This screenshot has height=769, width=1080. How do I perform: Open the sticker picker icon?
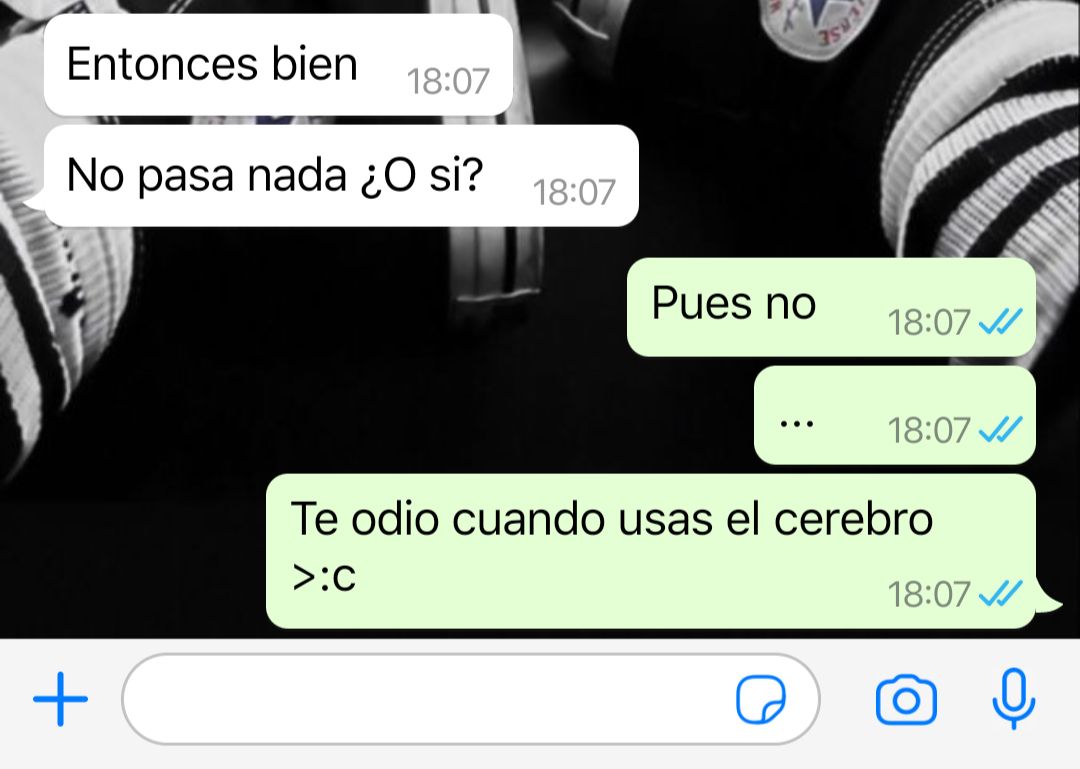click(760, 699)
